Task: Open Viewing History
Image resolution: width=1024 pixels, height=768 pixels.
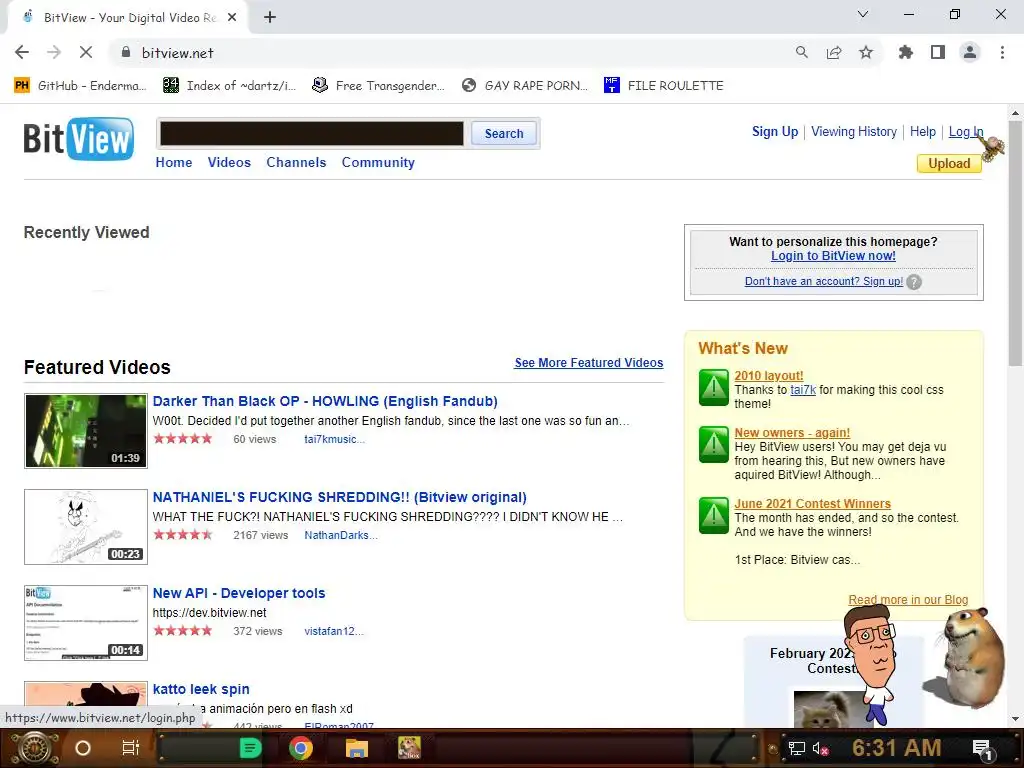Action: (x=854, y=131)
